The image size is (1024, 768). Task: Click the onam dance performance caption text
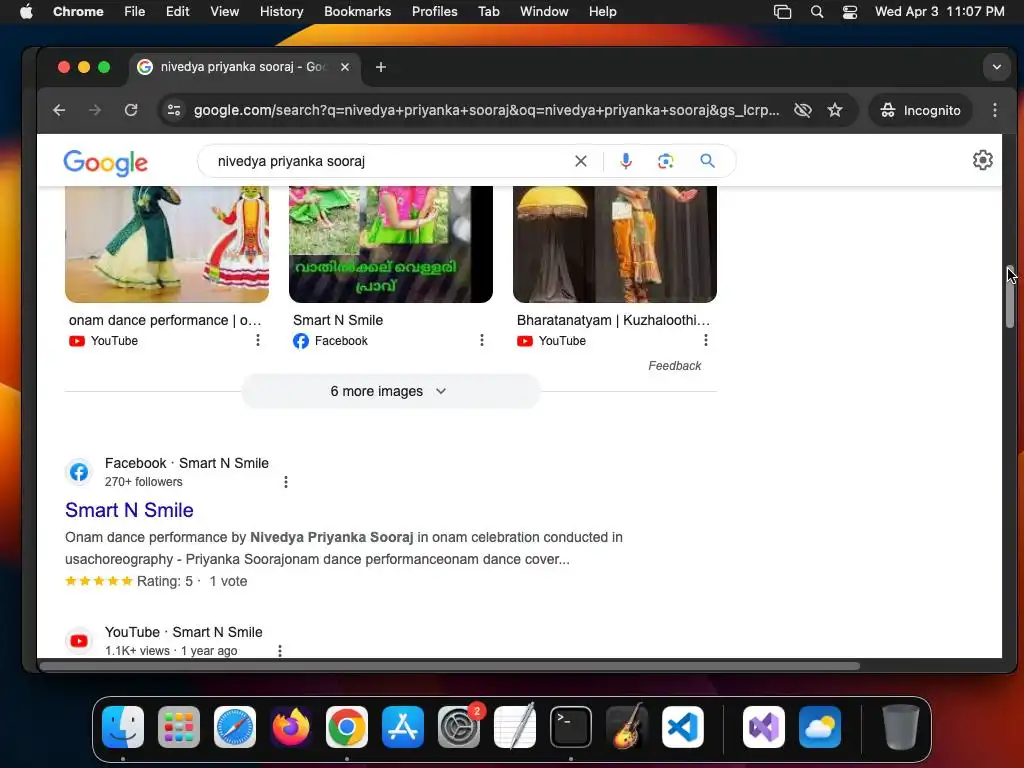[165, 320]
